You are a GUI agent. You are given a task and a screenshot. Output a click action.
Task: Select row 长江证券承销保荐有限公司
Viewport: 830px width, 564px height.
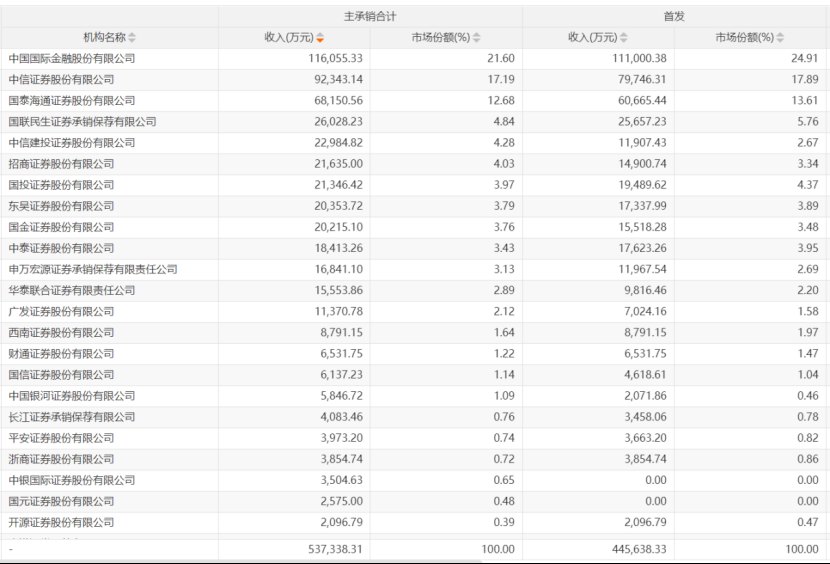[413, 417]
